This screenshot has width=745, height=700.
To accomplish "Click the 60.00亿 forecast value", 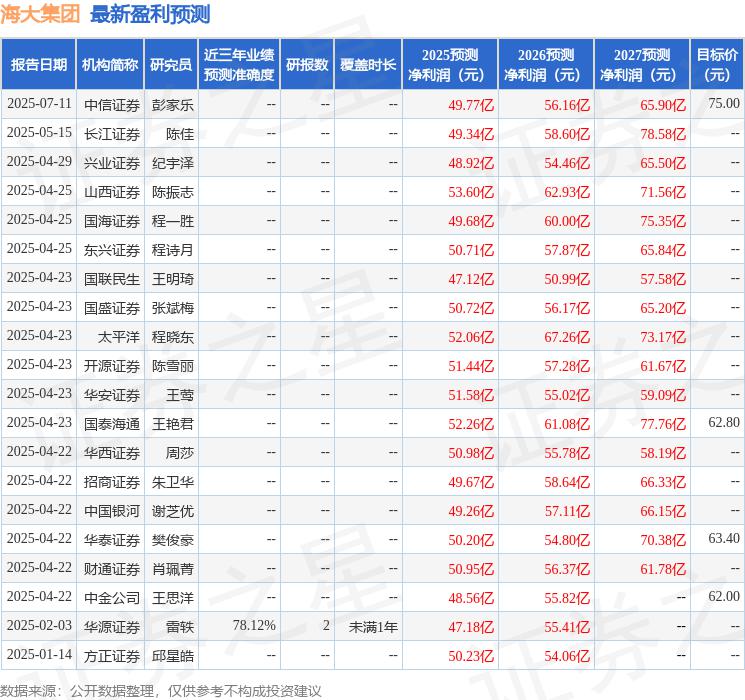I will point(567,221).
